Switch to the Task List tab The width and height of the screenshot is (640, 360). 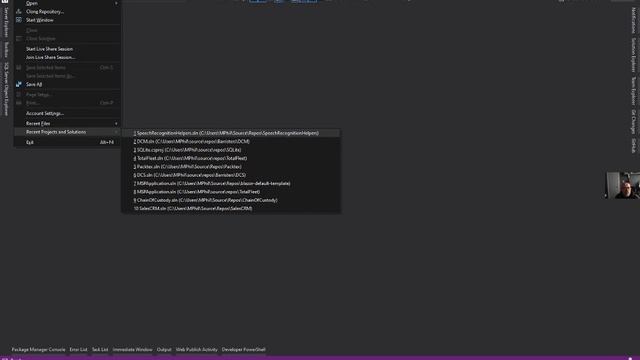point(100,349)
